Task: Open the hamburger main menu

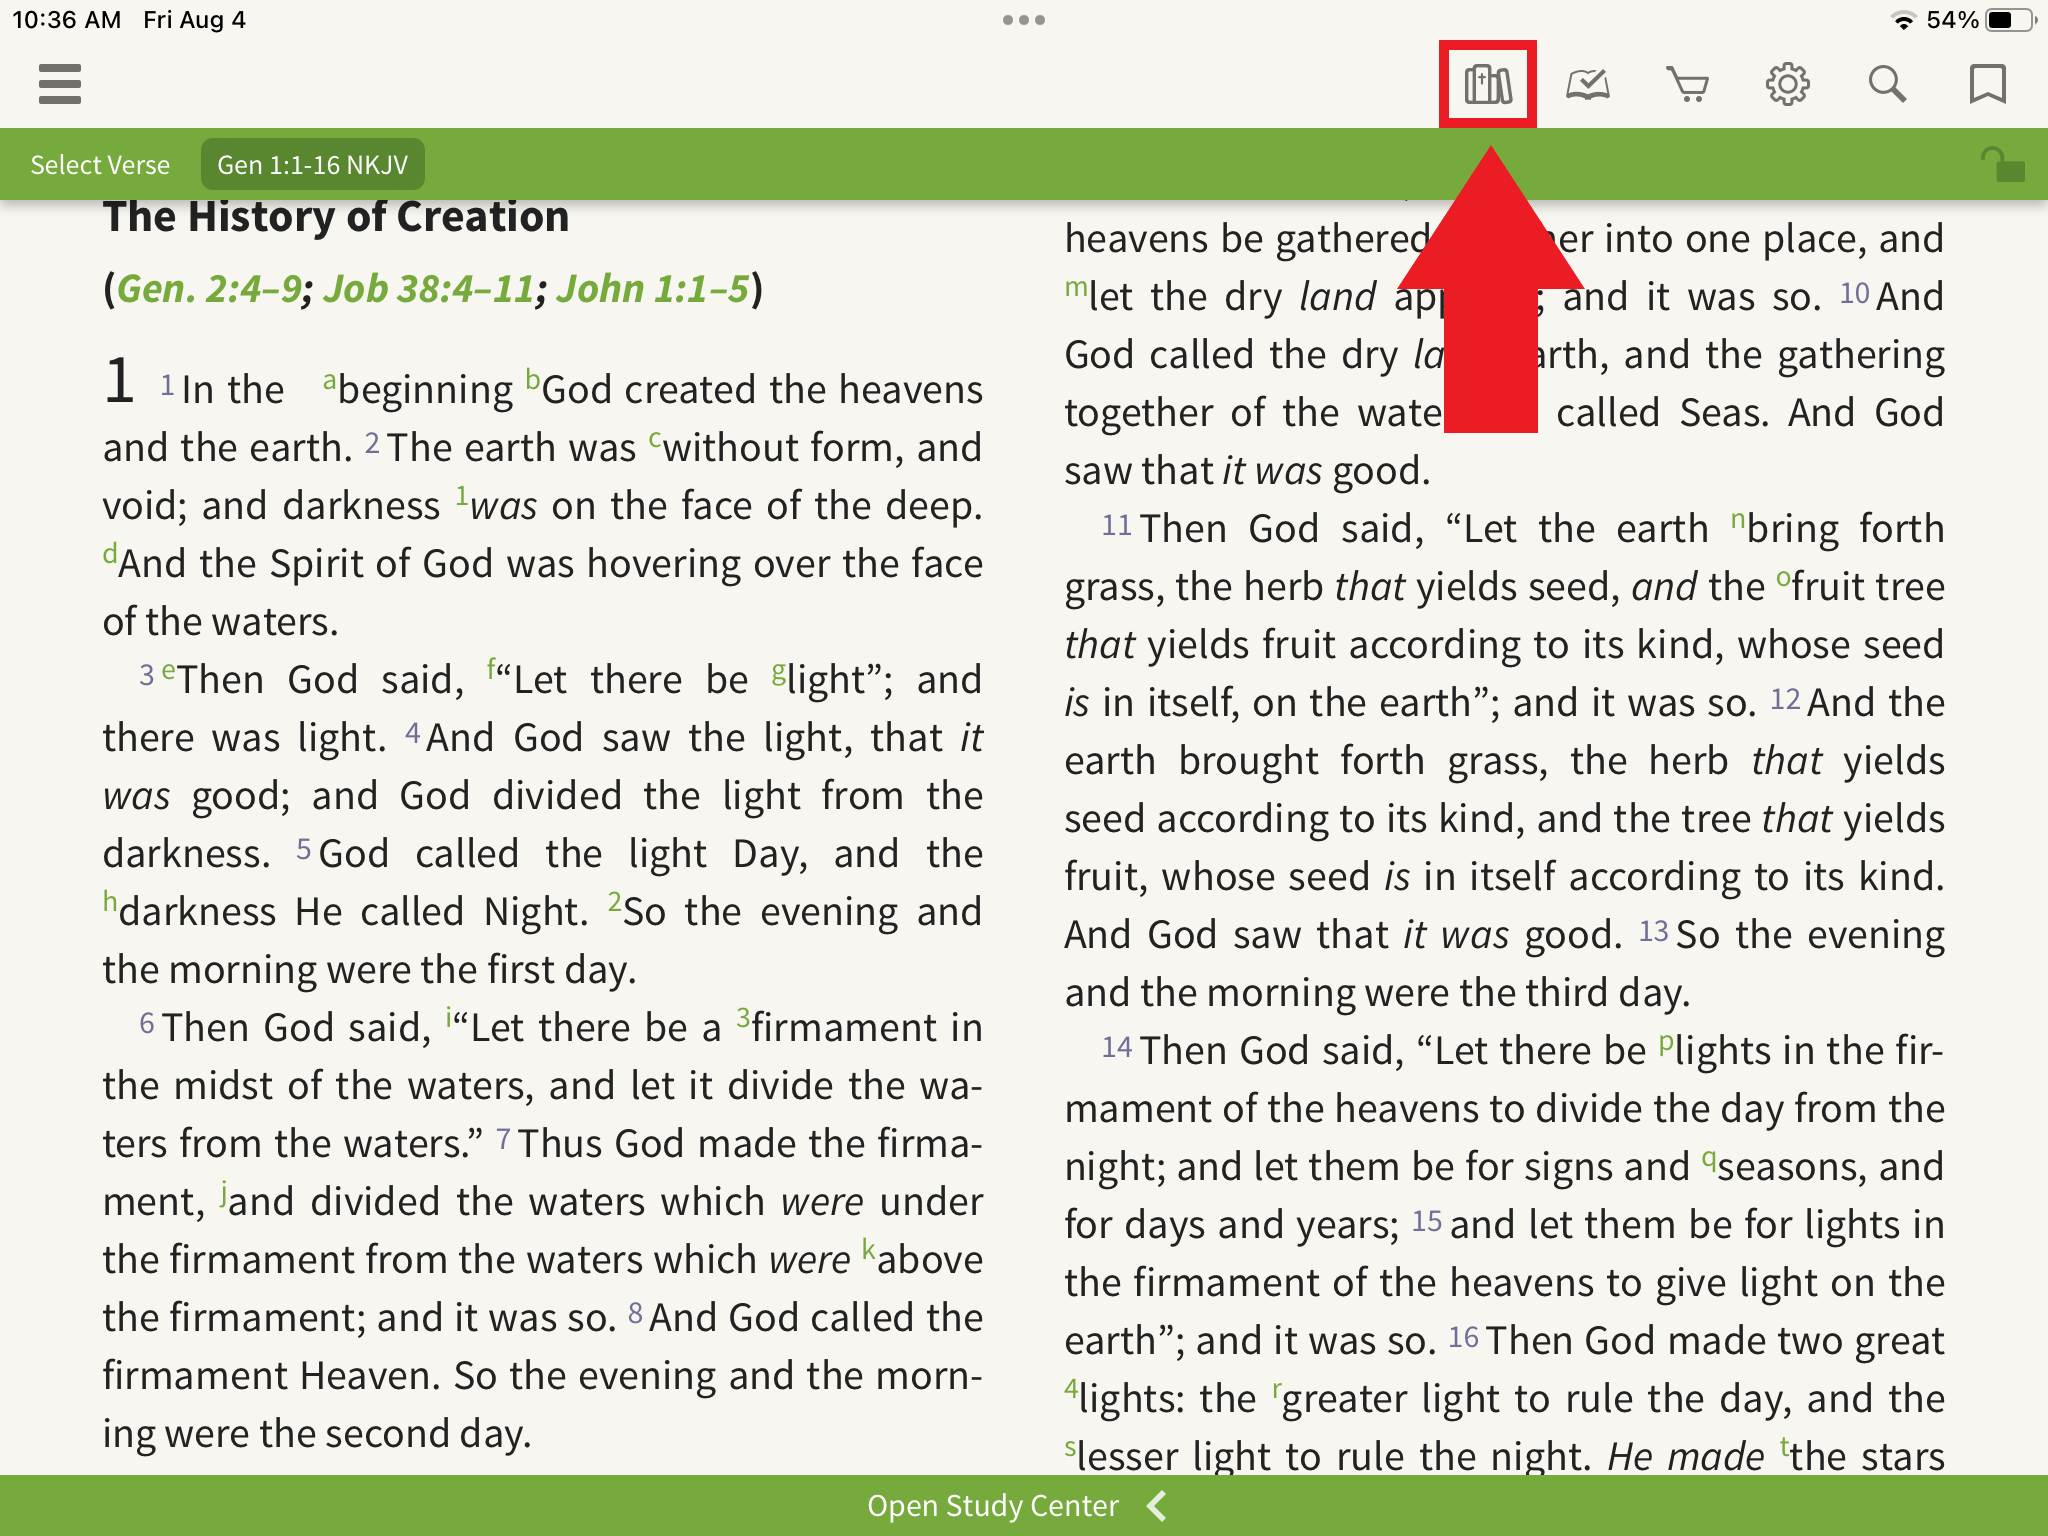Action: (x=60, y=84)
